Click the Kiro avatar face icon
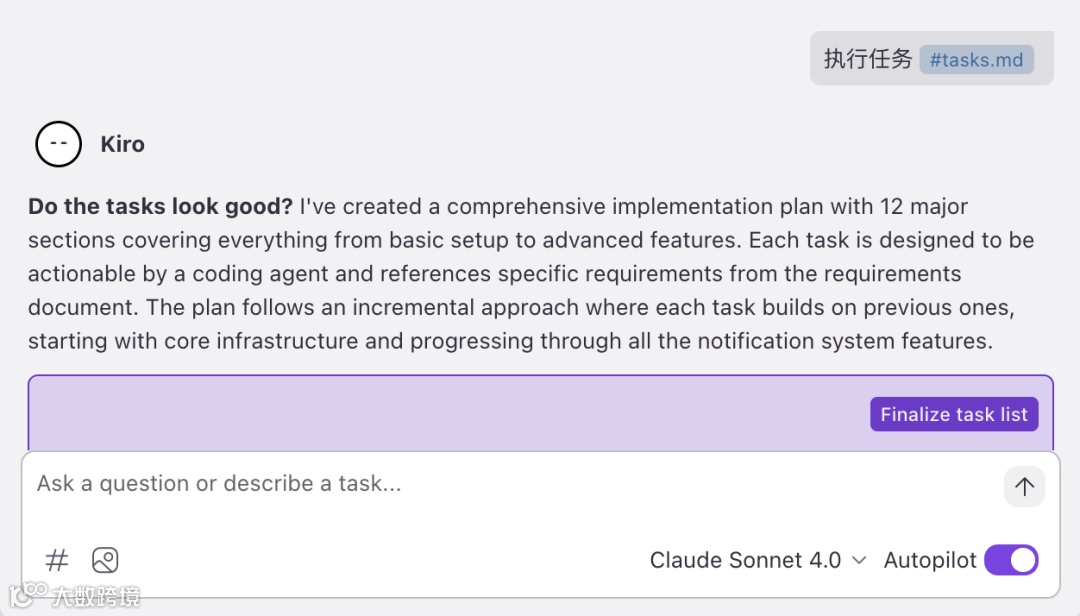The height and width of the screenshot is (616, 1080). (58, 144)
